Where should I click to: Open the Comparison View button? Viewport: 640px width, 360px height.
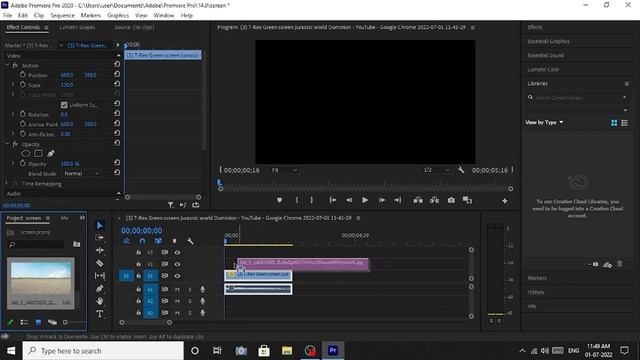coord(467,200)
